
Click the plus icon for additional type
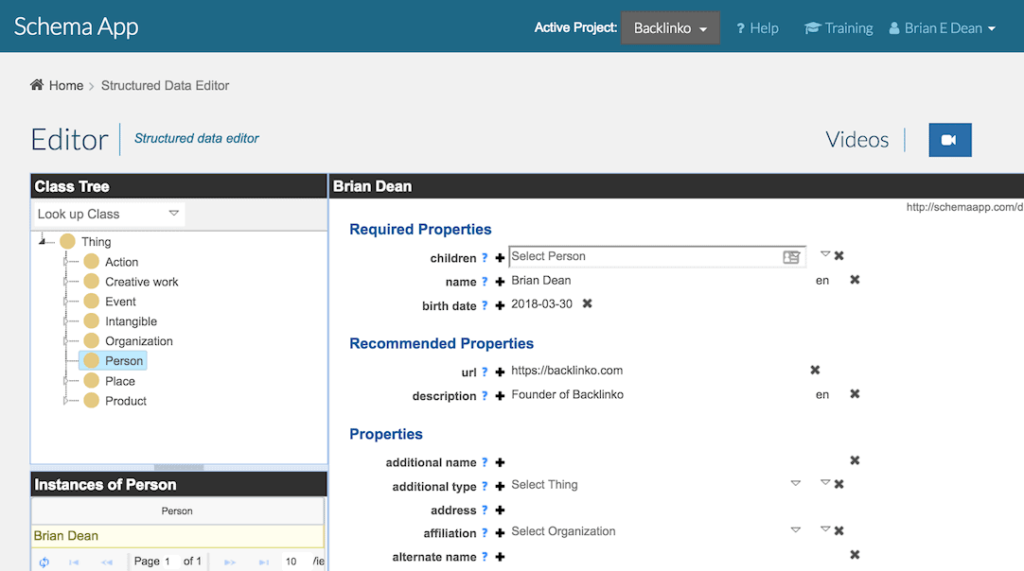click(x=500, y=486)
